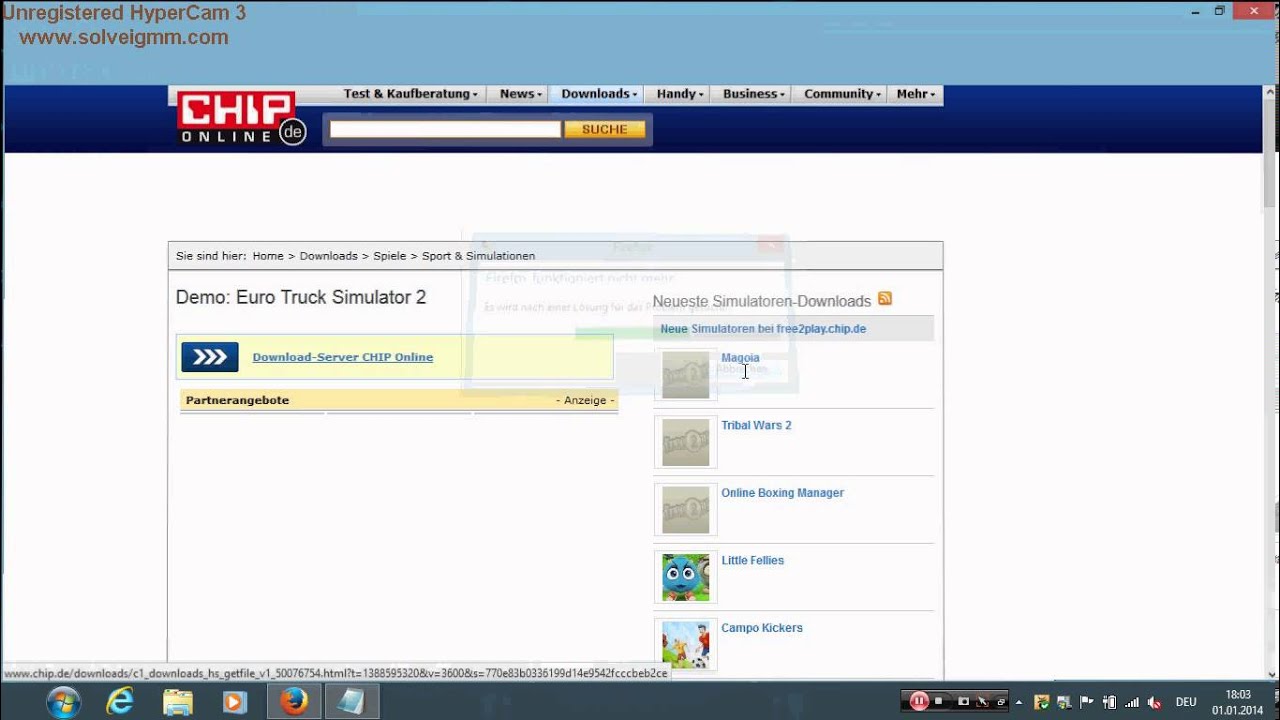
Task: Open the Tribal Wars 2 title link
Action: 756,425
